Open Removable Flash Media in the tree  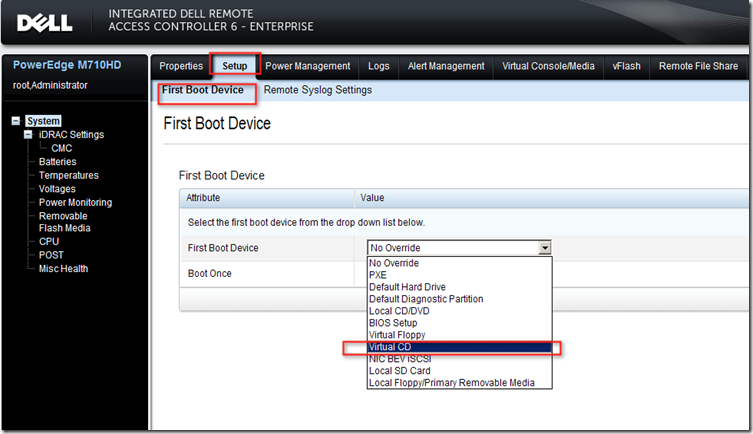pyautogui.click(x=65, y=222)
